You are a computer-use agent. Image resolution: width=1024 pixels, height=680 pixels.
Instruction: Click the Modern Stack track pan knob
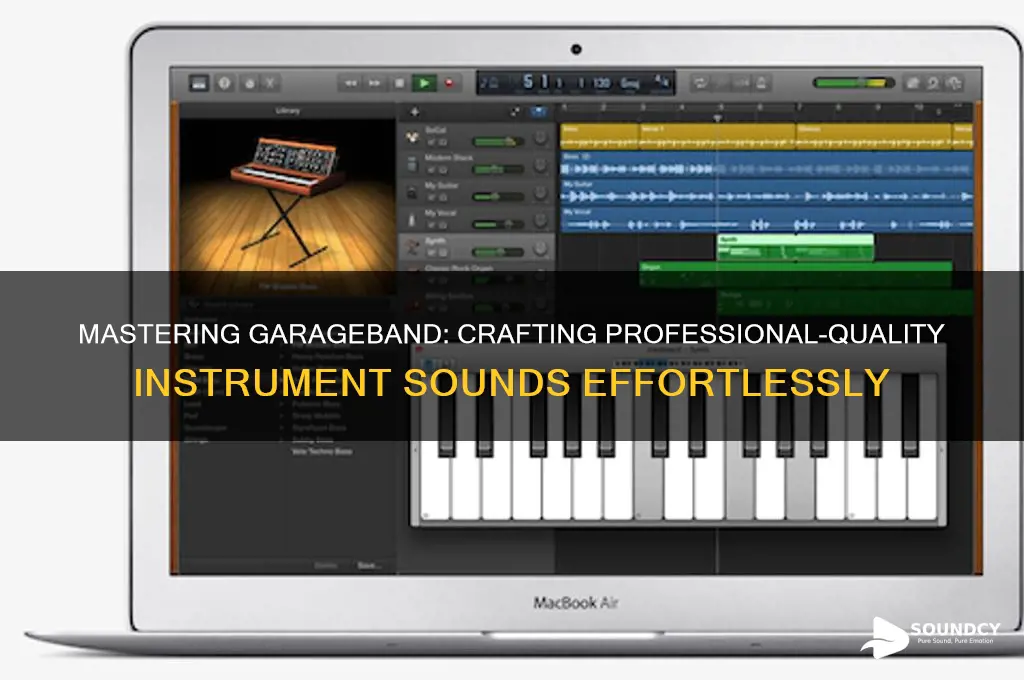click(x=540, y=166)
